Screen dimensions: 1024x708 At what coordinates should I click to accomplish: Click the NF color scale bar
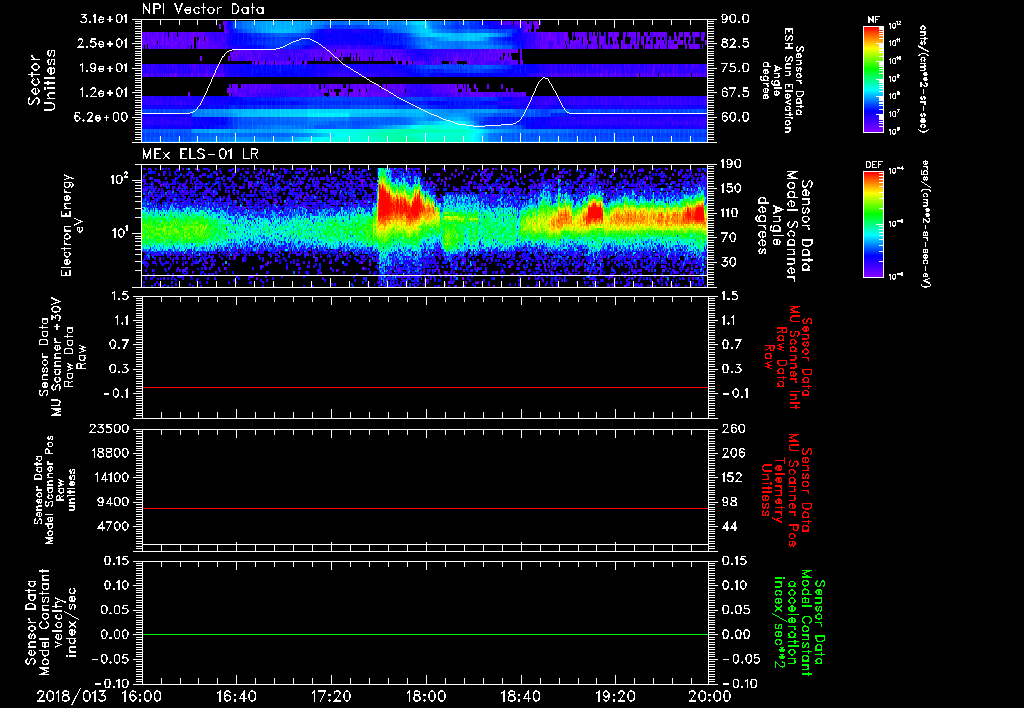(871, 79)
